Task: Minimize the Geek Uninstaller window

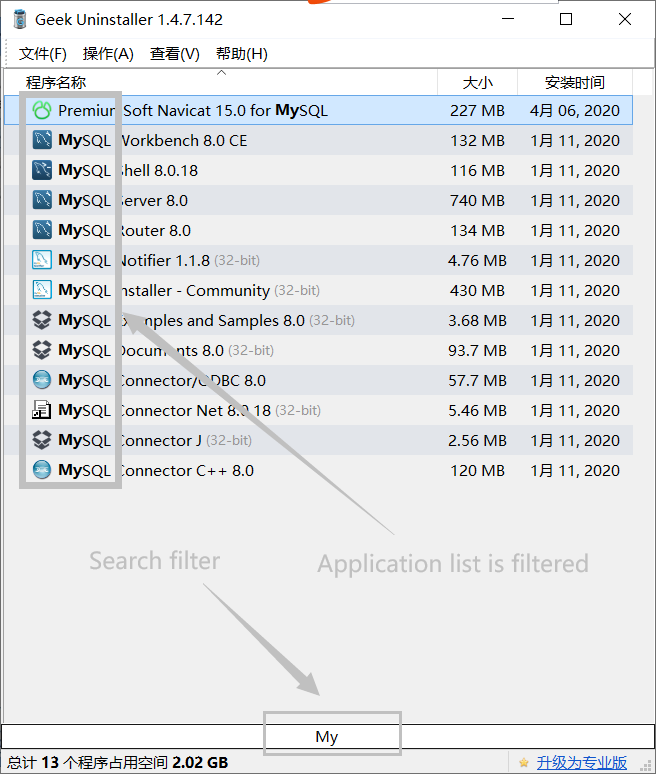Action: point(508,19)
